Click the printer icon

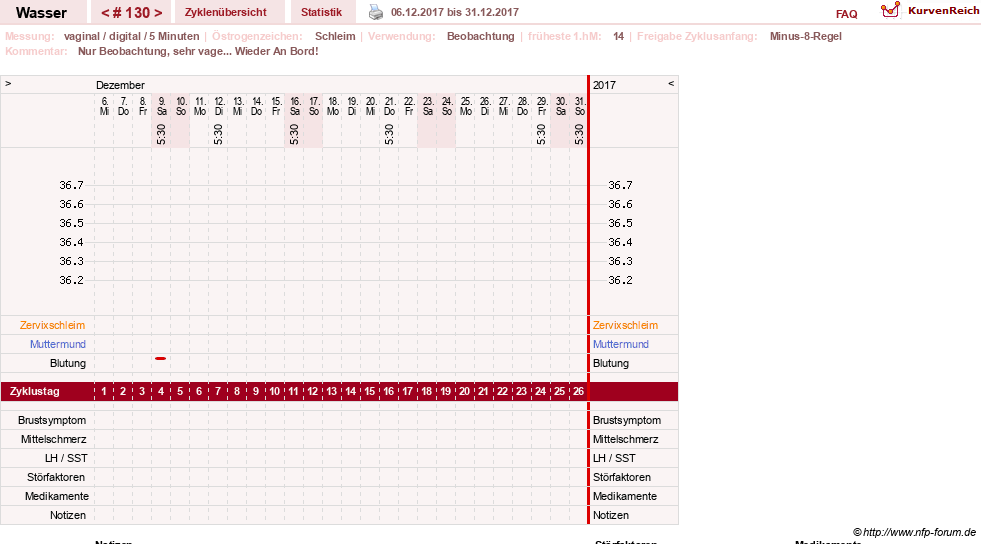click(x=375, y=12)
